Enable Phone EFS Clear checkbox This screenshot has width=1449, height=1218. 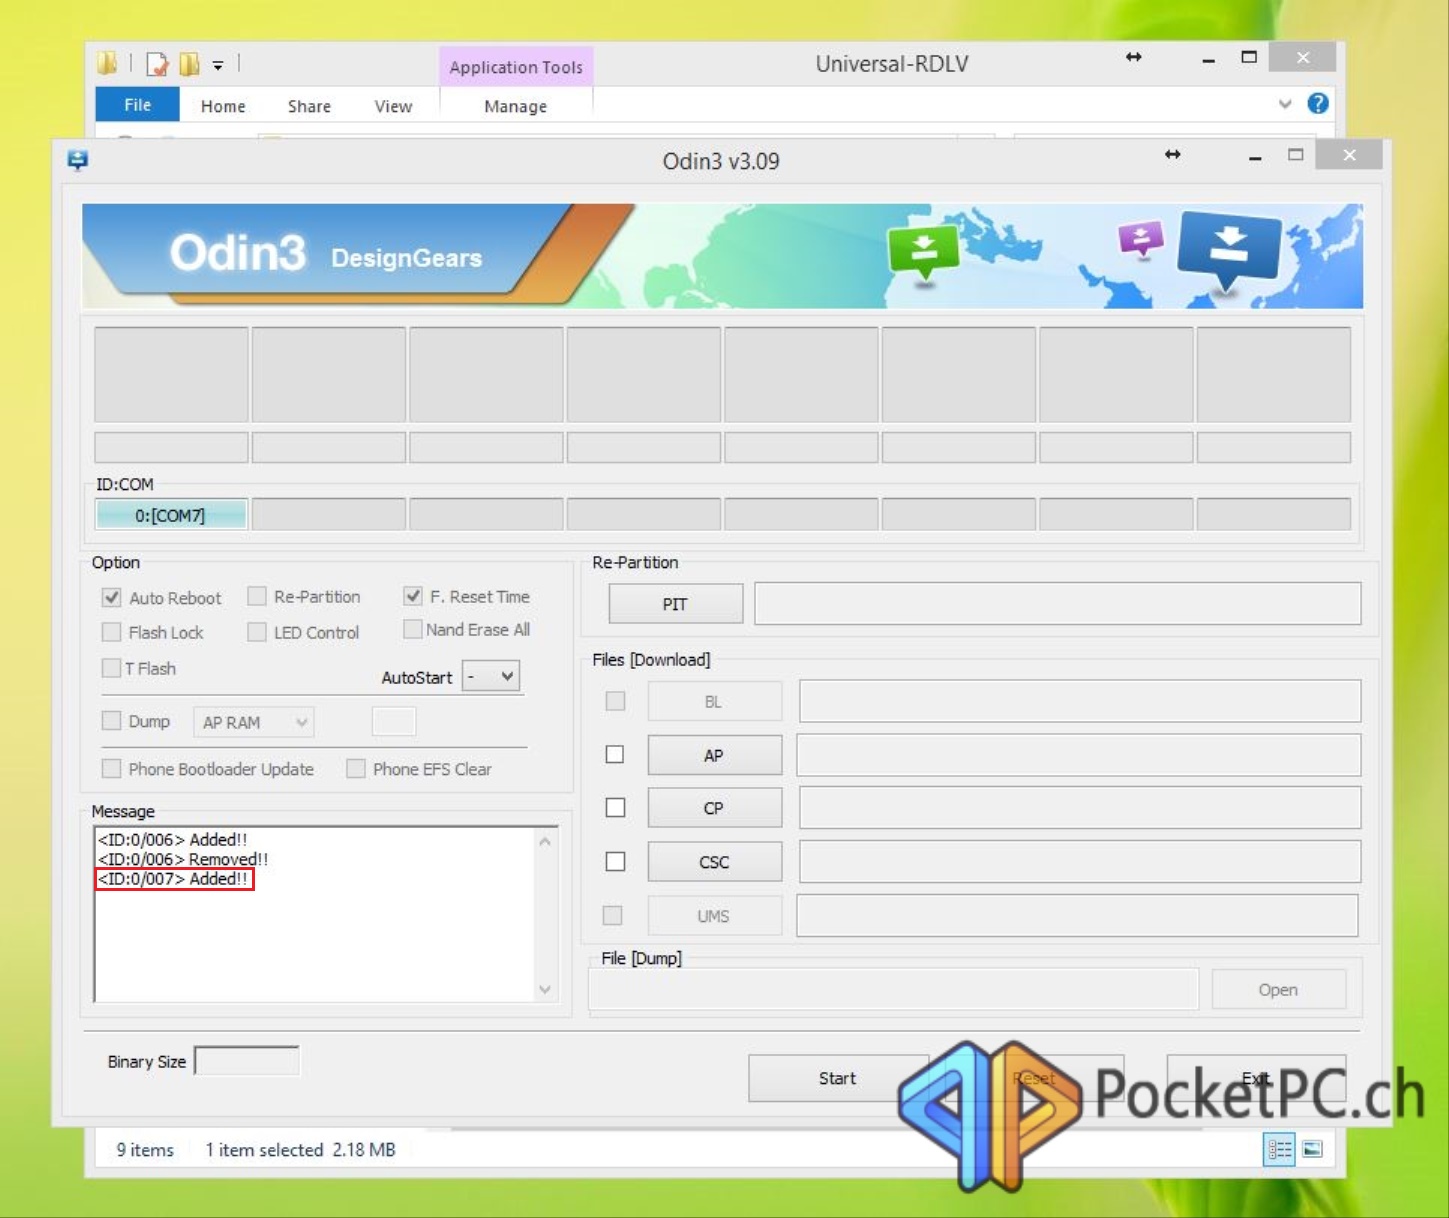click(356, 768)
